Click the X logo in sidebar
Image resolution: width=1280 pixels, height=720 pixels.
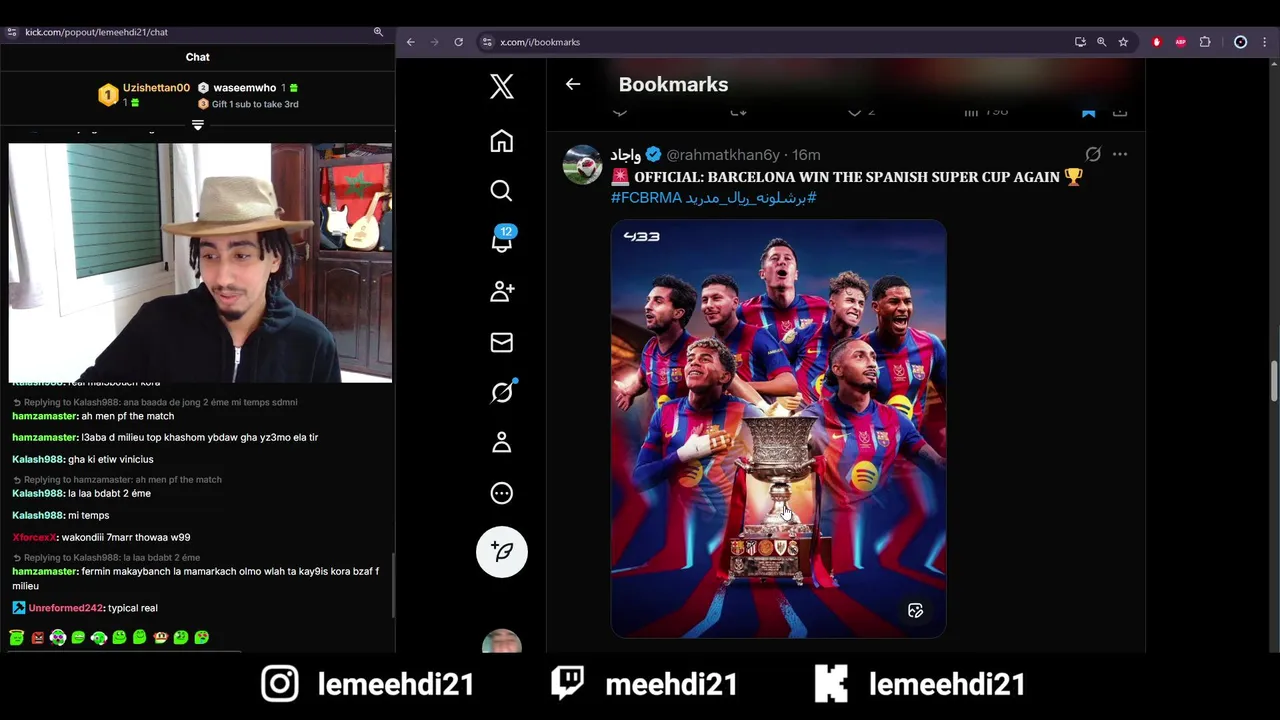click(502, 86)
